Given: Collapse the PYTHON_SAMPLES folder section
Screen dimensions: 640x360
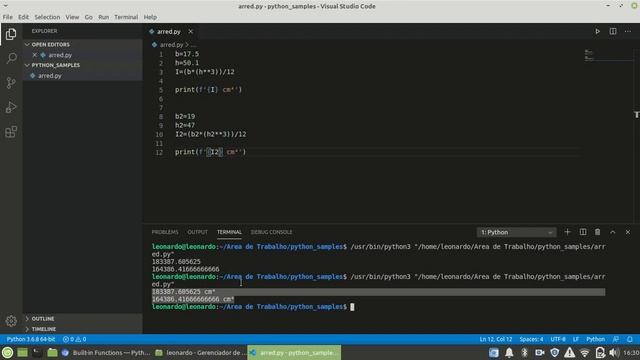Looking at the screenshot, I should click(82, 65).
